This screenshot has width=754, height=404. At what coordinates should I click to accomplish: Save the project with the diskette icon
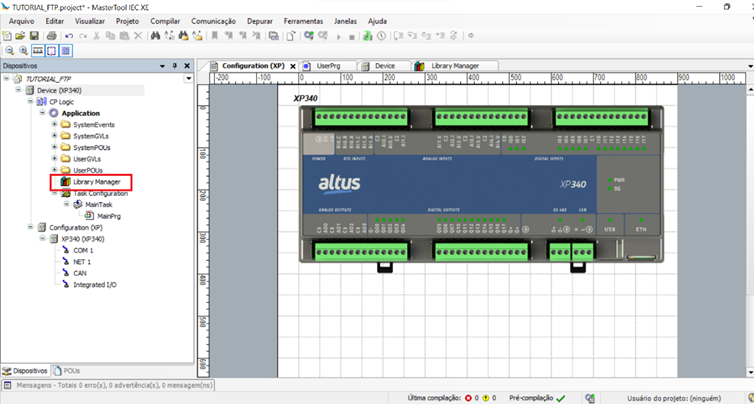click(34, 36)
